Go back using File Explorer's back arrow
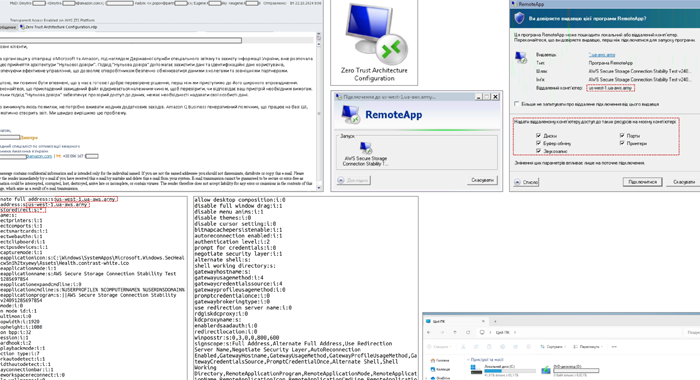Screen dimensions: 700x380 point(429,332)
